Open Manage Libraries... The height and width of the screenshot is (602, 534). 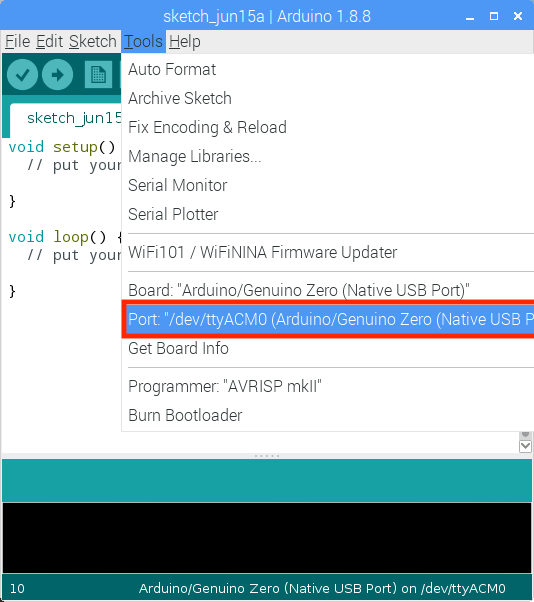pos(327,156)
